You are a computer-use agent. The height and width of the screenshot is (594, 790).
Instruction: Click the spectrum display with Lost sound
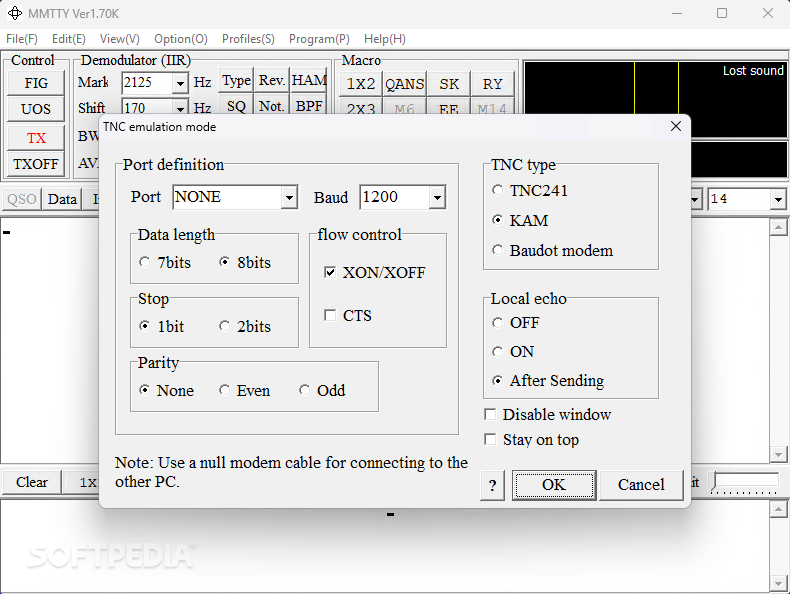click(x=655, y=99)
